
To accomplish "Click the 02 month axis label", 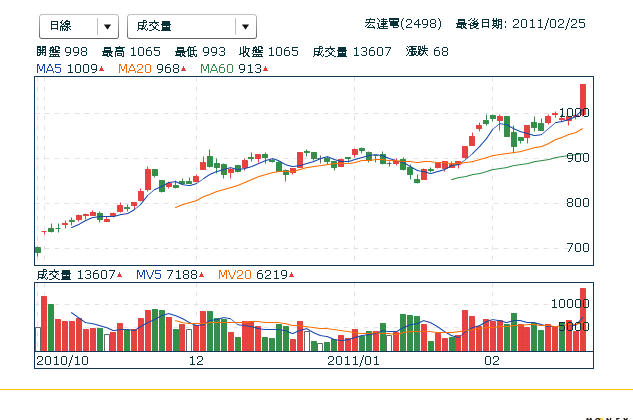I will (492, 361).
